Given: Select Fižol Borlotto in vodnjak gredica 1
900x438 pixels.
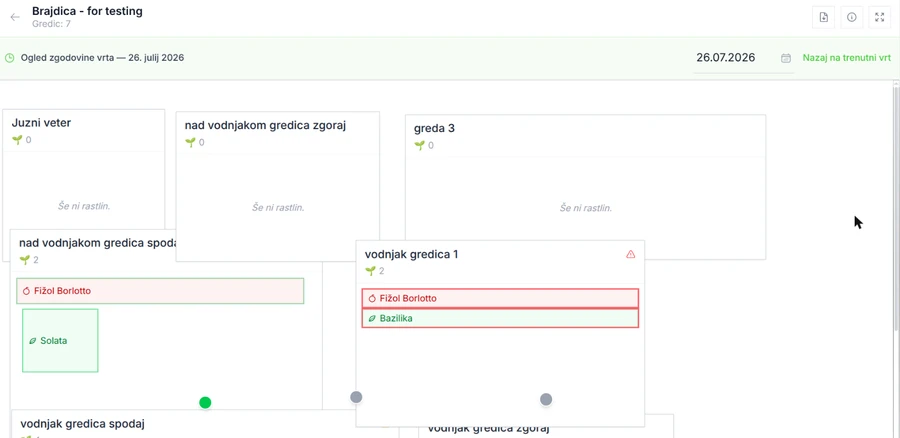Looking at the screenshot, I should coord(500,299).
